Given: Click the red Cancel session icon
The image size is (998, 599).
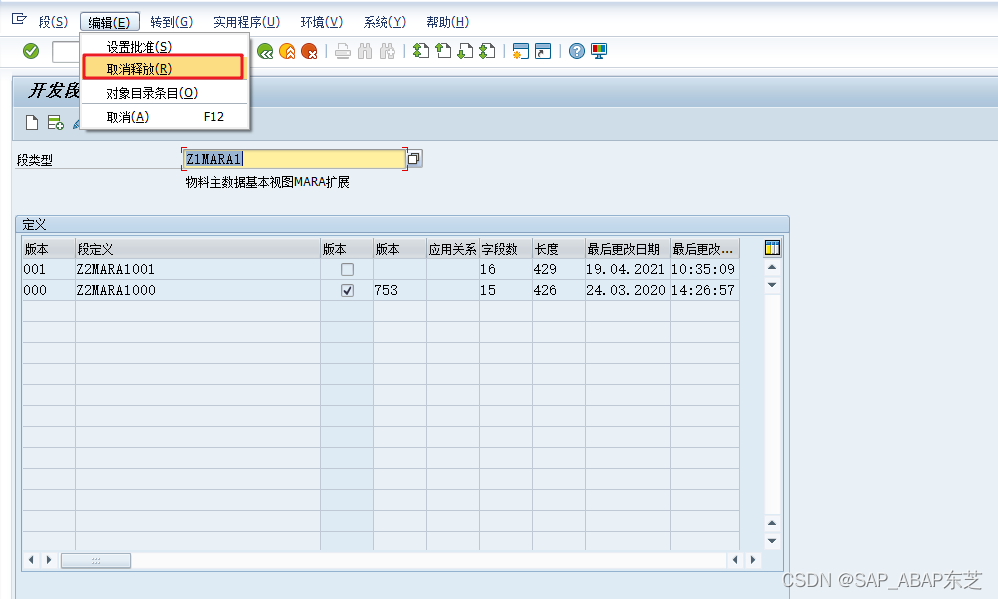Looking at the screenshot, I should click(309, 51).
